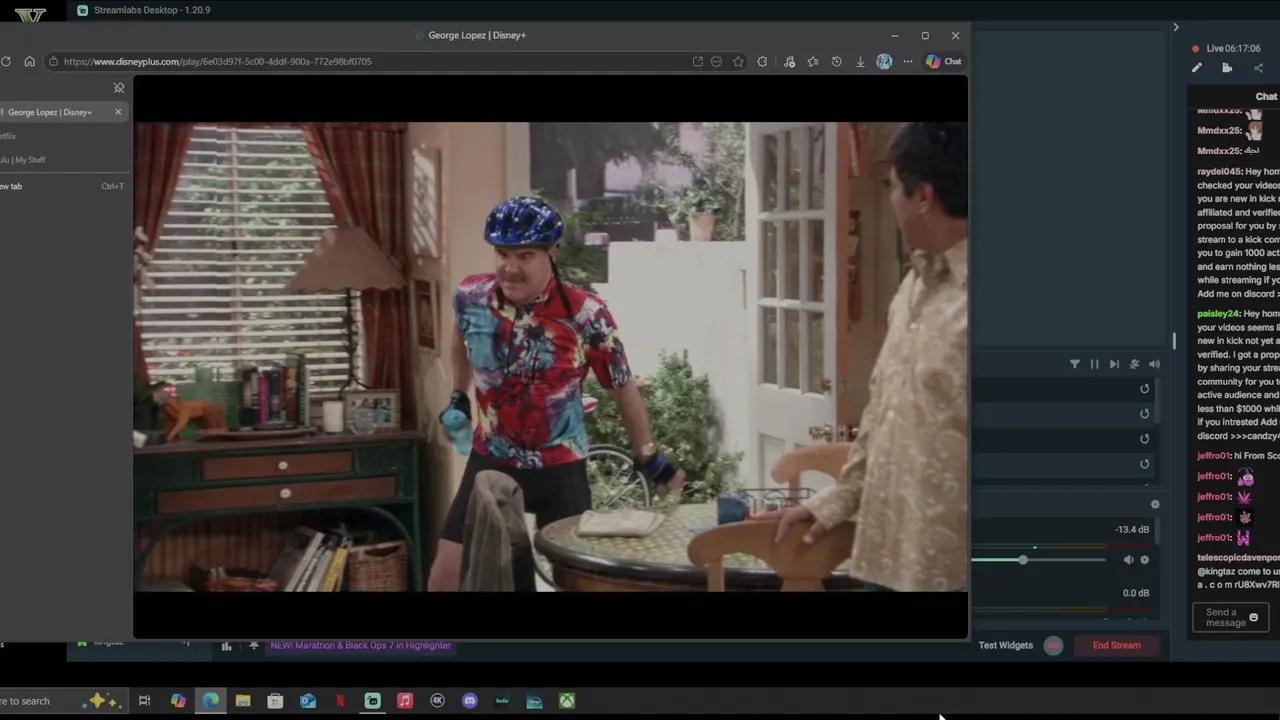
Task: Add this page to favorites star
Action: click(738, 61)
